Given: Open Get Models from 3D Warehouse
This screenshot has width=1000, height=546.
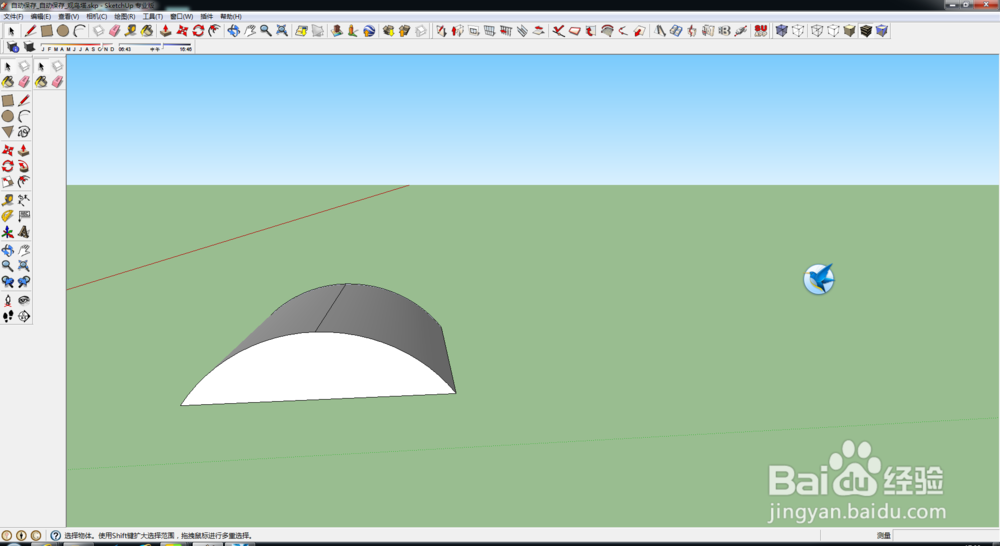Looking at the screenshot, I should tap(388, 31).
